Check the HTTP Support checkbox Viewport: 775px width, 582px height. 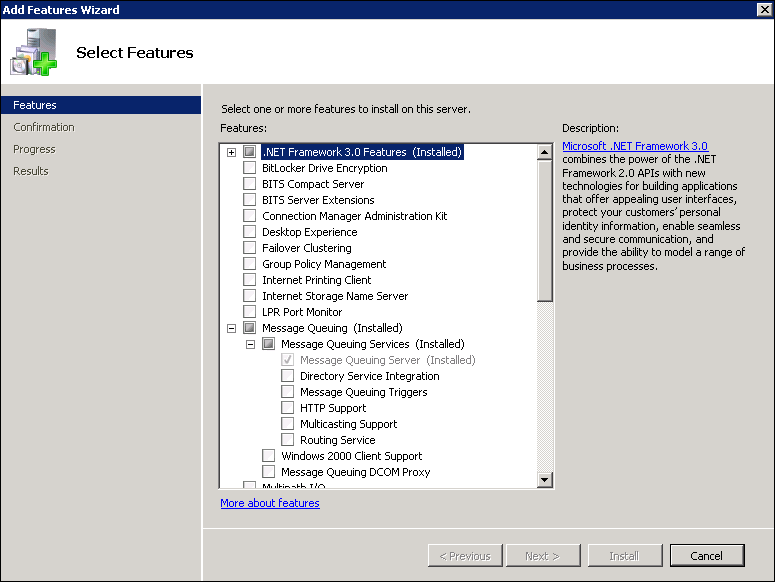pyautogui.click(x=288, y=408)
